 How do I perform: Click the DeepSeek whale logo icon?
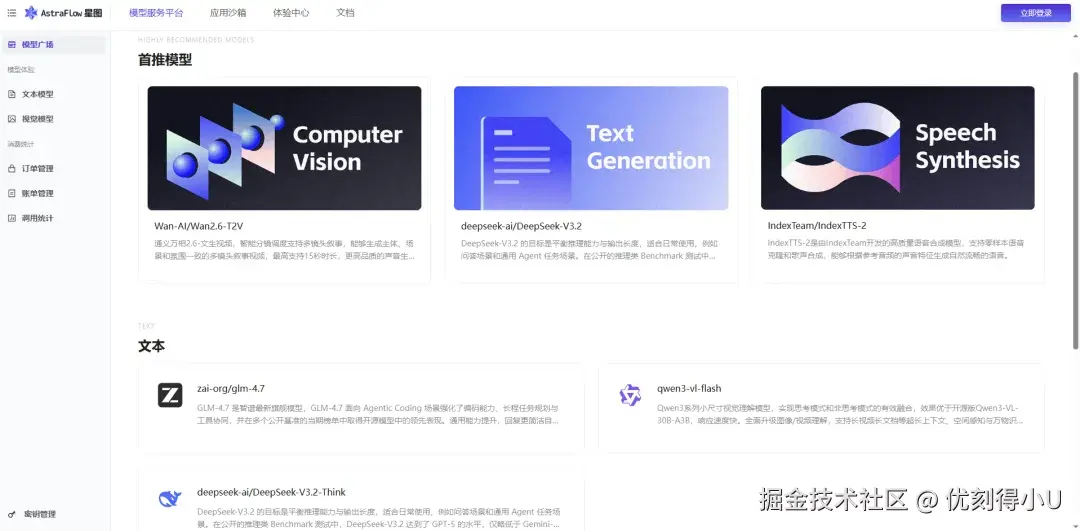coord(170,499)
